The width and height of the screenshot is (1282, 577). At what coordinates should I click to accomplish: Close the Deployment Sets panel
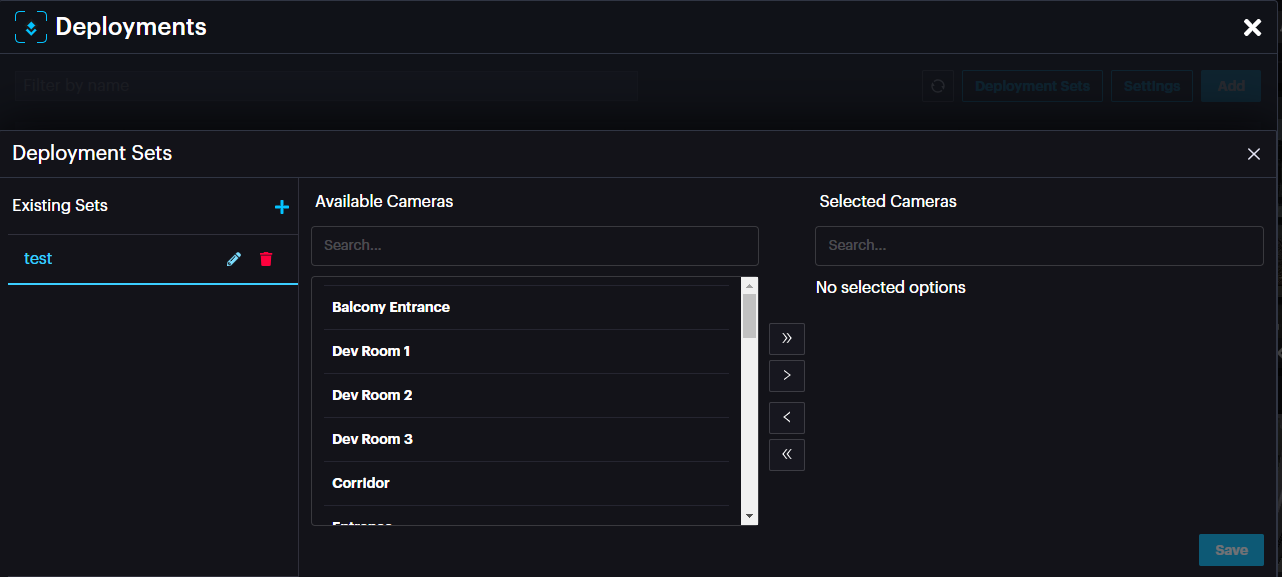point(1253,154)
